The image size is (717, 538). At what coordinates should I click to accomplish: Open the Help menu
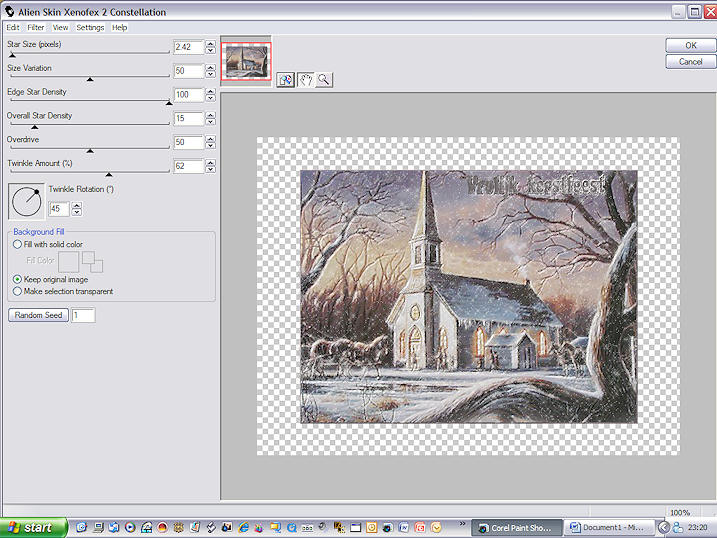pos(119,27)
